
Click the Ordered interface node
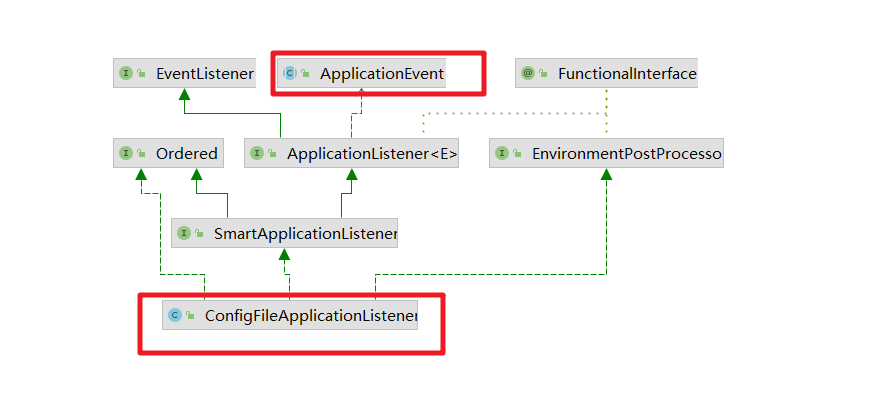click(169, 153)
